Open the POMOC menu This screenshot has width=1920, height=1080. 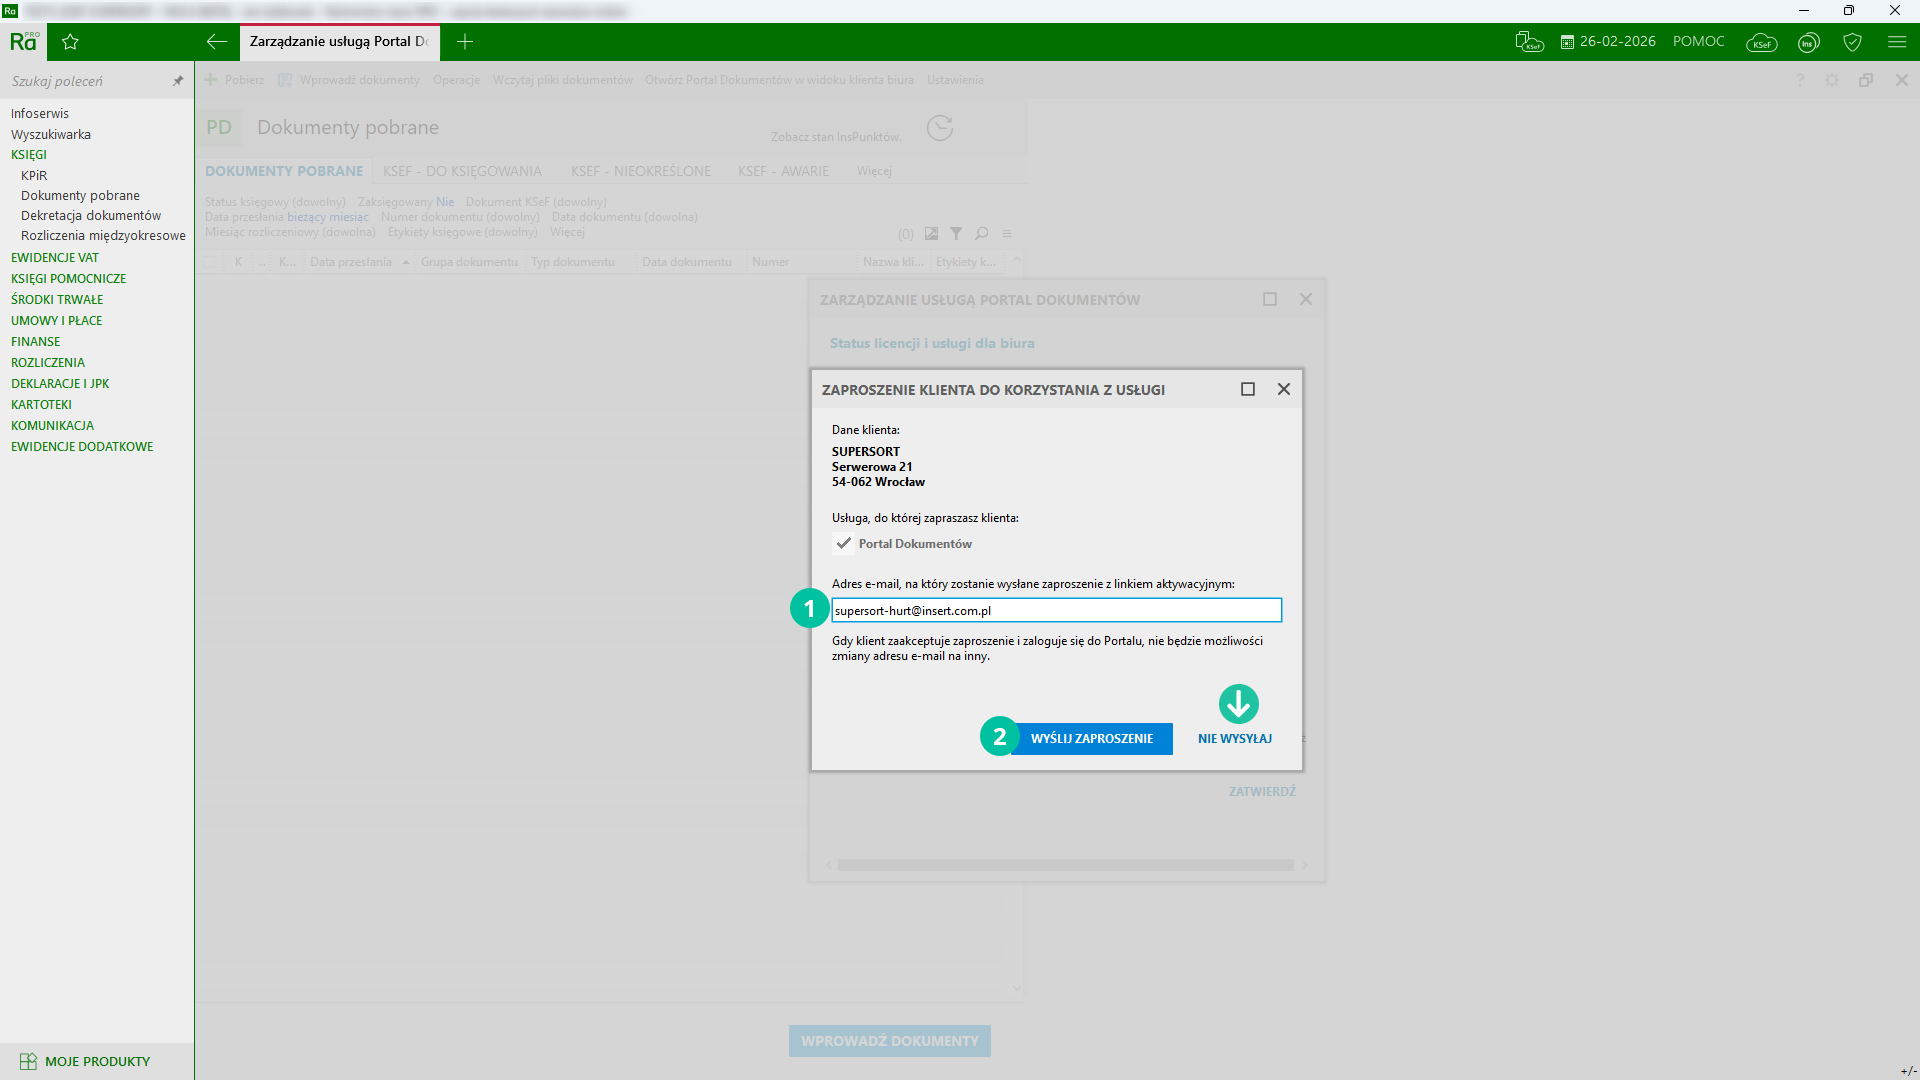[1698, 42]
